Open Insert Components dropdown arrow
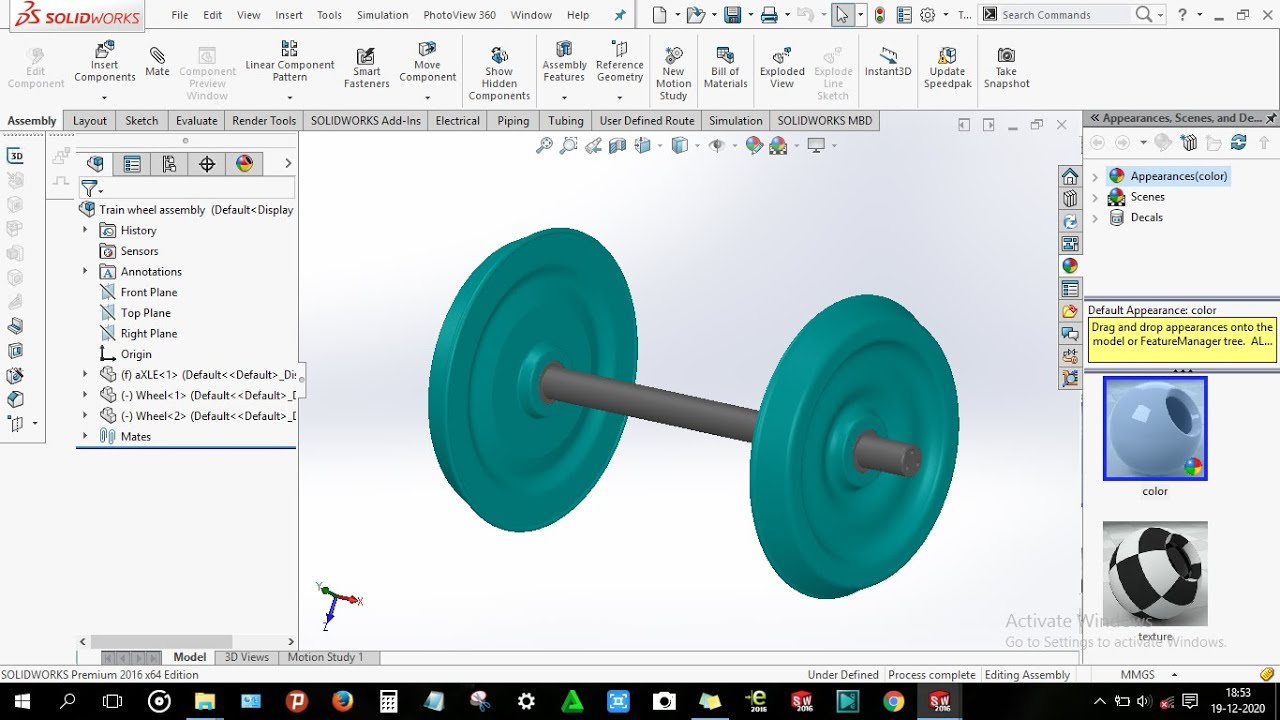This screenshot has height=720, width=1280. pyautogui.click(x=105, y=98)
